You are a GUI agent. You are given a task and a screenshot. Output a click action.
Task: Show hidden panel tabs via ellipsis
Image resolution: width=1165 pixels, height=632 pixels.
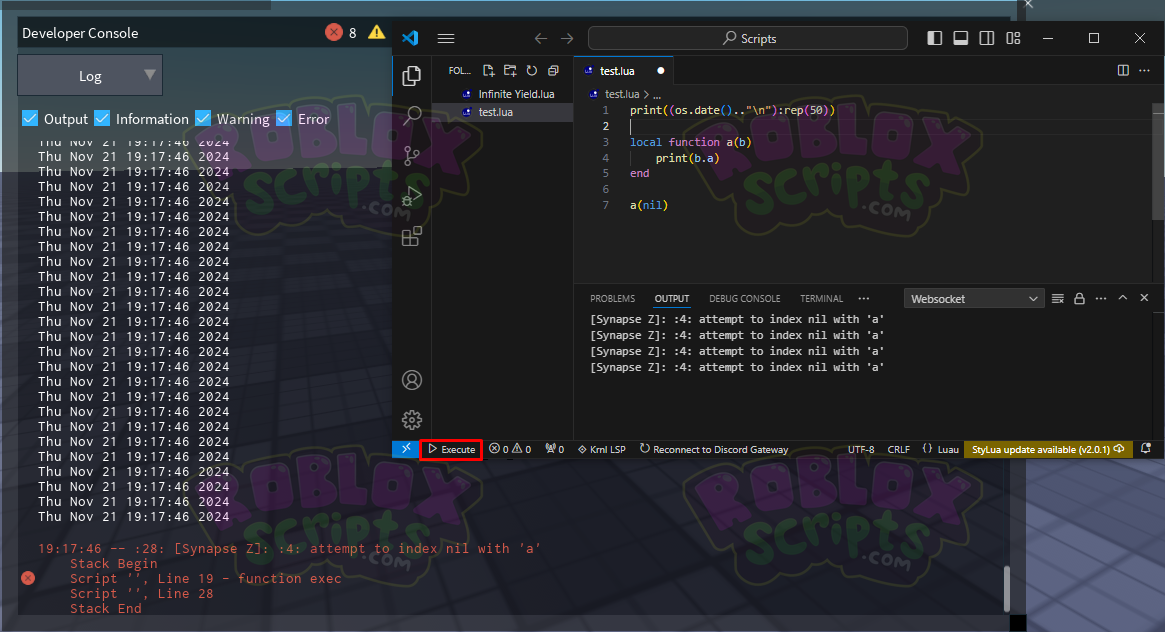click(x=863, y=299)
